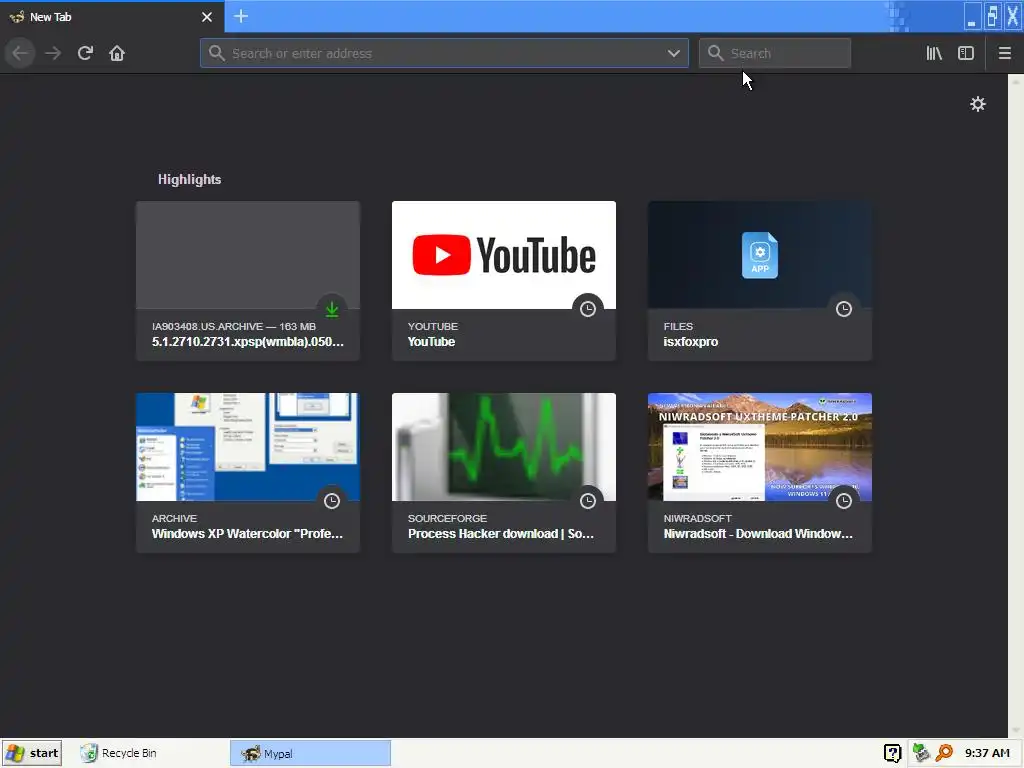Click 'Windows XP Watercolor "Profe...' title
This screenshot has height=768, width=1024.
coord(247,534)
